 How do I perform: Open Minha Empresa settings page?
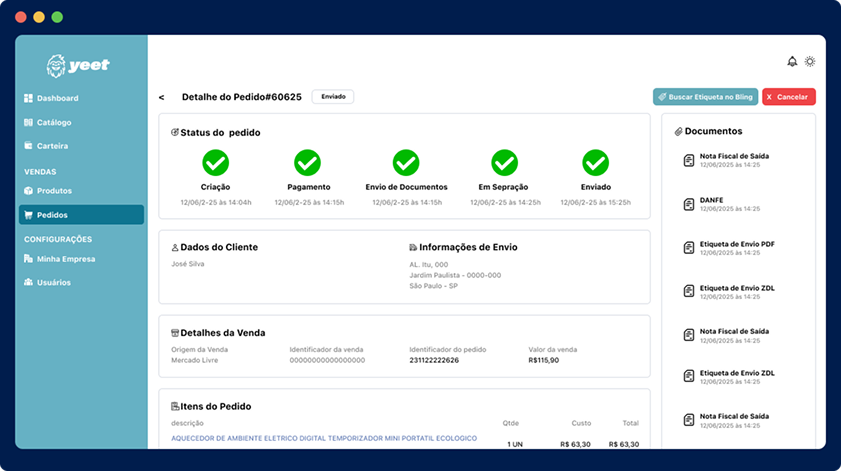click(66, 259)
